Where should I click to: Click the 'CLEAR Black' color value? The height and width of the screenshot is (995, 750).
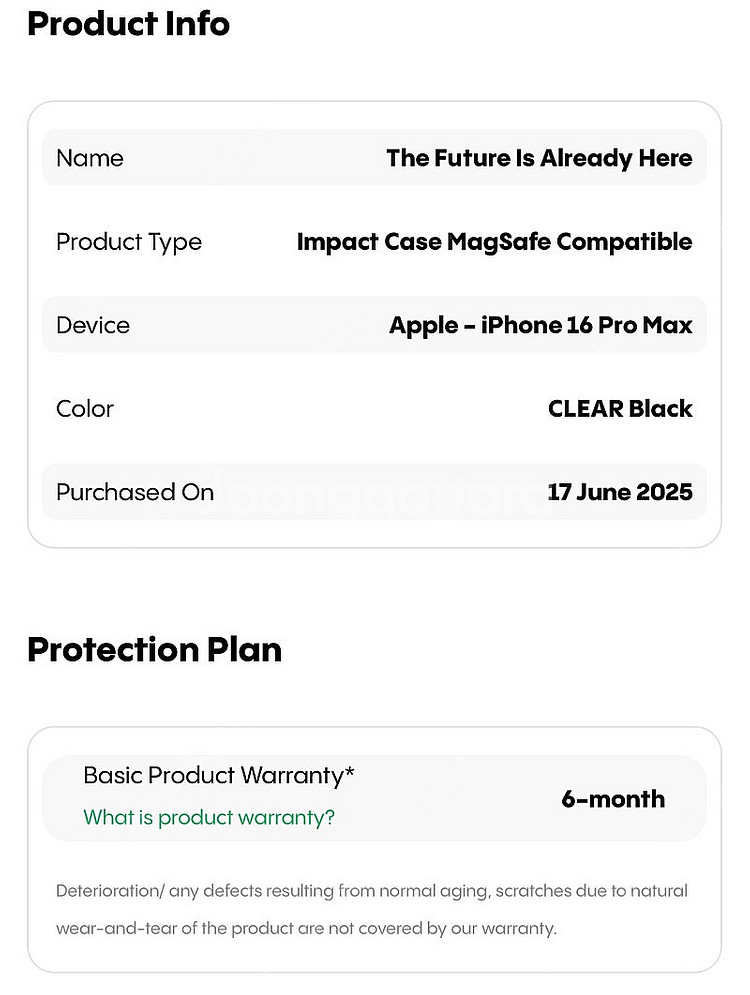pyautogui.click(x=620, y=409)
